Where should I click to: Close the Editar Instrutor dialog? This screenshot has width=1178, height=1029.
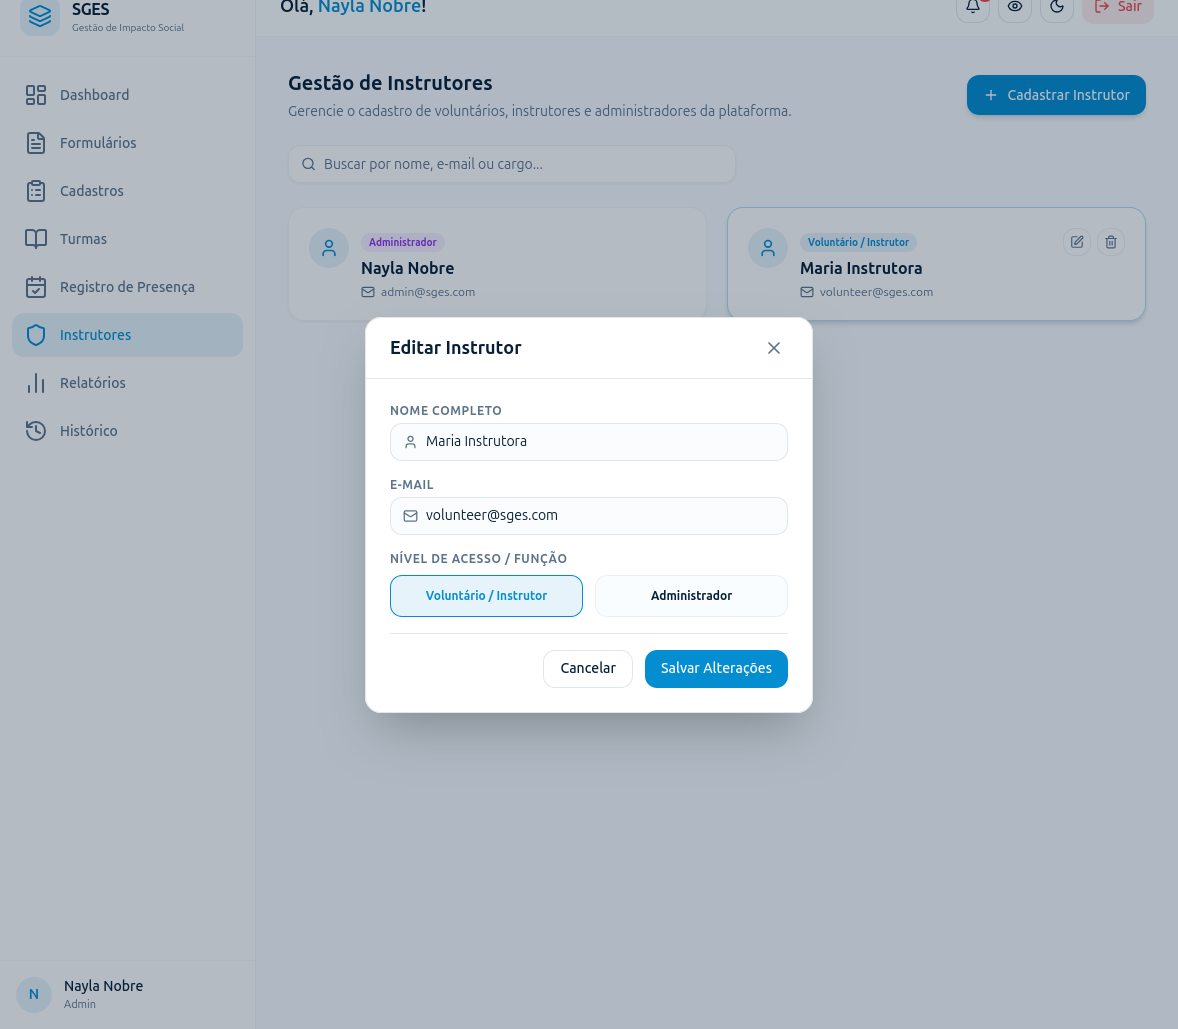774,348
